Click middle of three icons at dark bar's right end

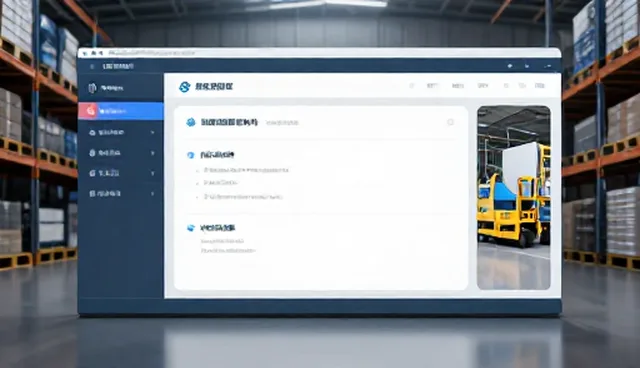pyautogui.click(x=527, y=66)
